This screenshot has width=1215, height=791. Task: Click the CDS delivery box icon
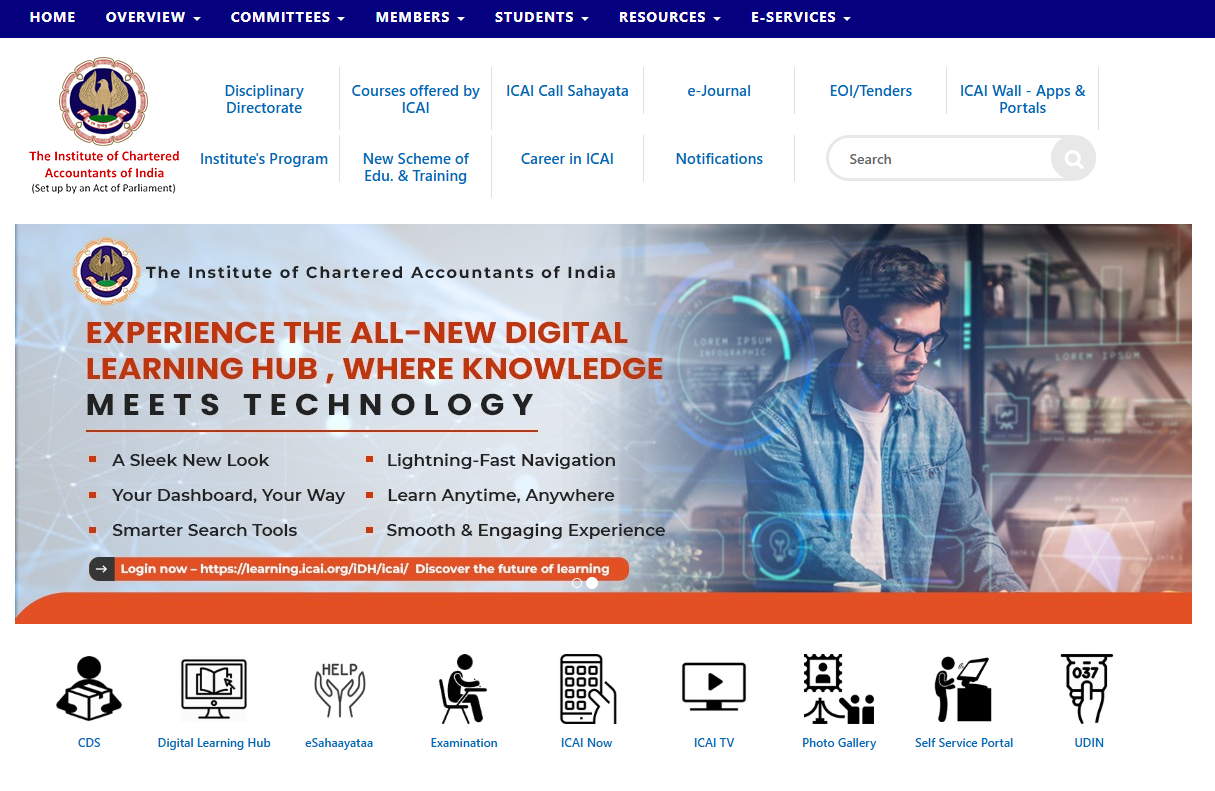point(89,688)
